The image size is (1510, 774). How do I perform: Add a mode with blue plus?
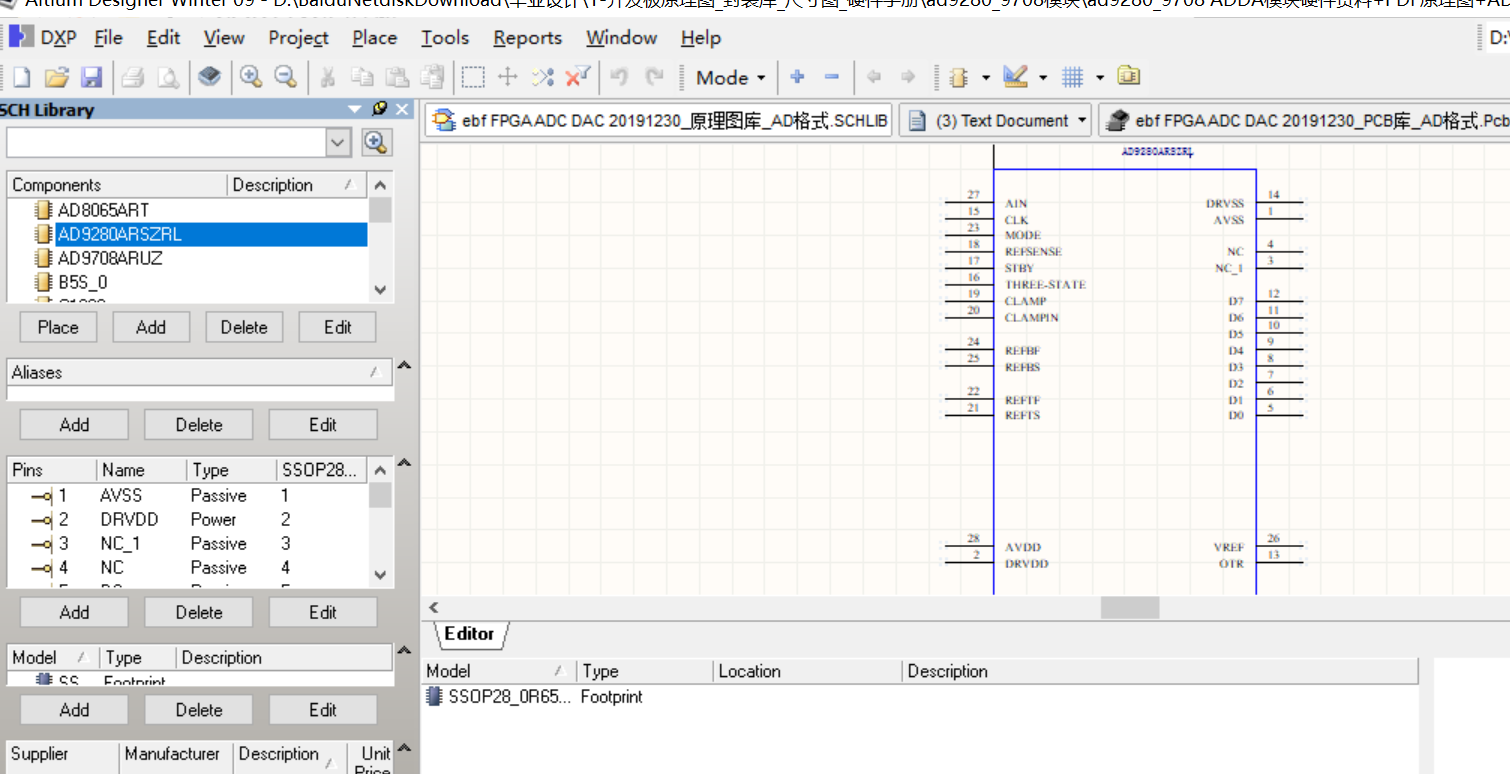click(x=797, y=77)
